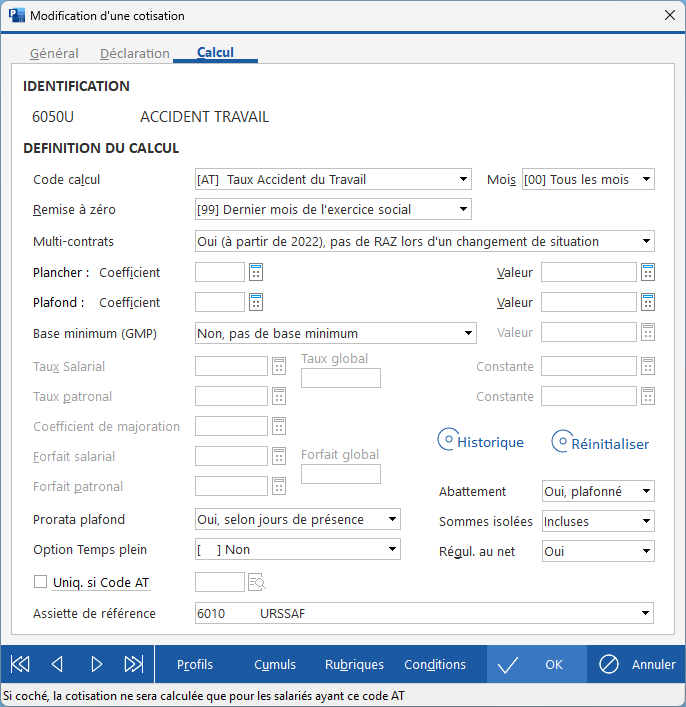This screenshot has width=686, height=707.
Task: Switch to the Général tab
Action: [54, 53]
